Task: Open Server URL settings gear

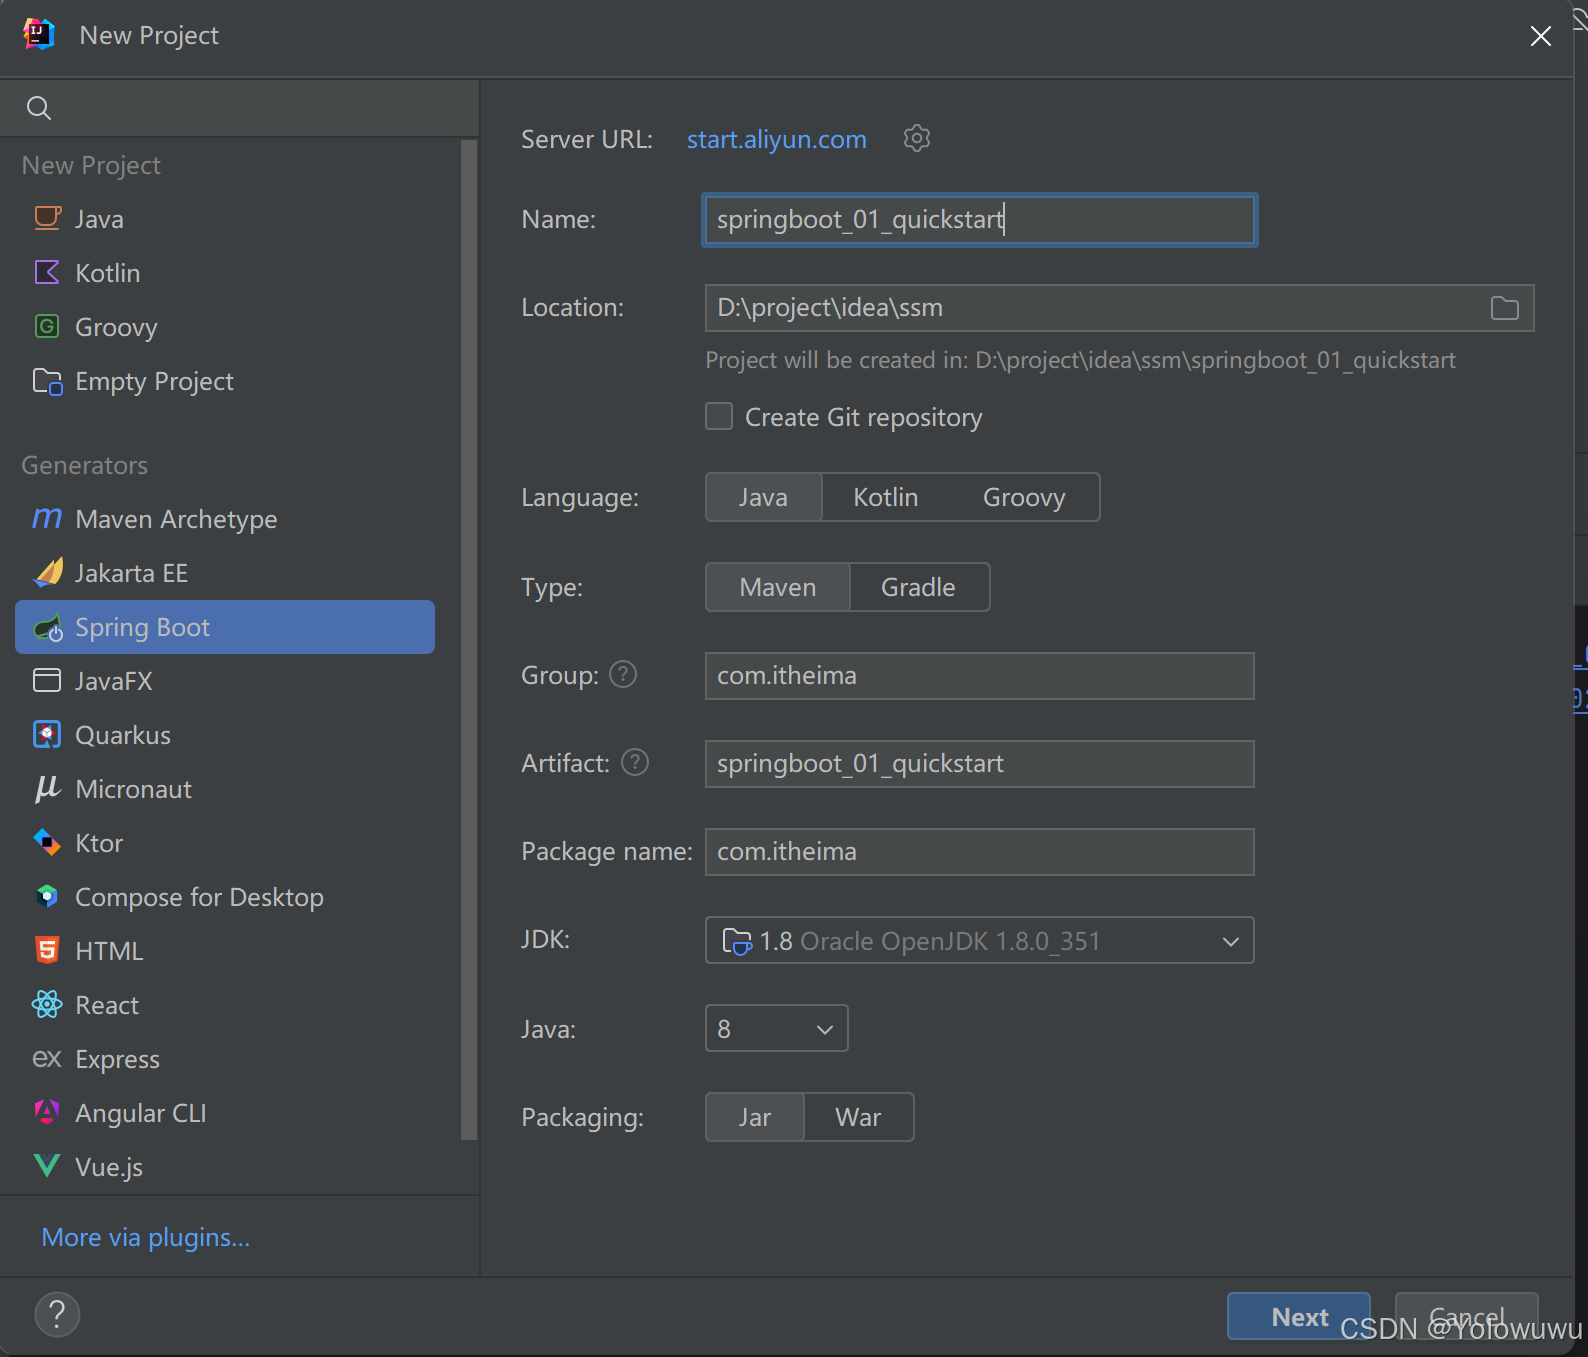Action: coord(917,138)
